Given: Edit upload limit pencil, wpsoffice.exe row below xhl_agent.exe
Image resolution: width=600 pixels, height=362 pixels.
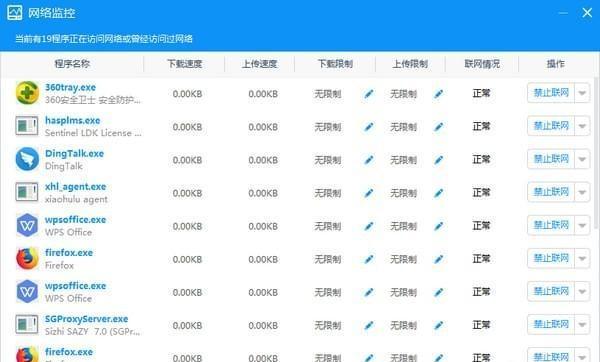Looking at the screenshot, I should tap(439, 226).
